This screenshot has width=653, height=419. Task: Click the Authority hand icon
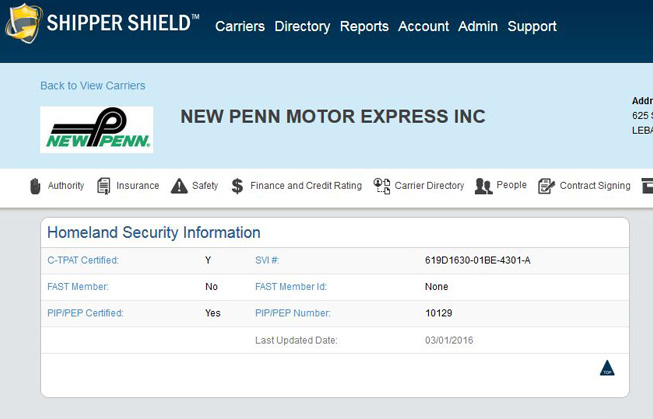coord(36,186)
